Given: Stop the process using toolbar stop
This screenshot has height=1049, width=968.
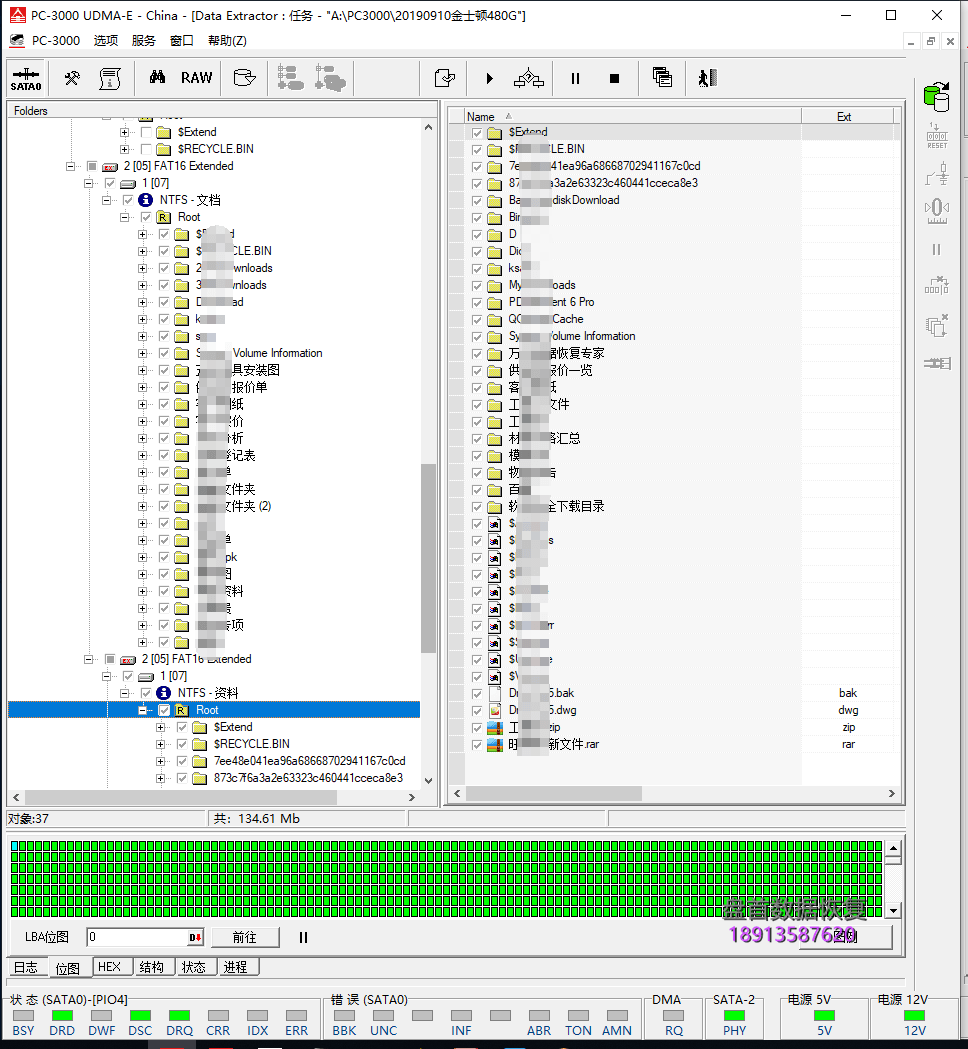Looking at the screenshot, I should tap(615, 78).
